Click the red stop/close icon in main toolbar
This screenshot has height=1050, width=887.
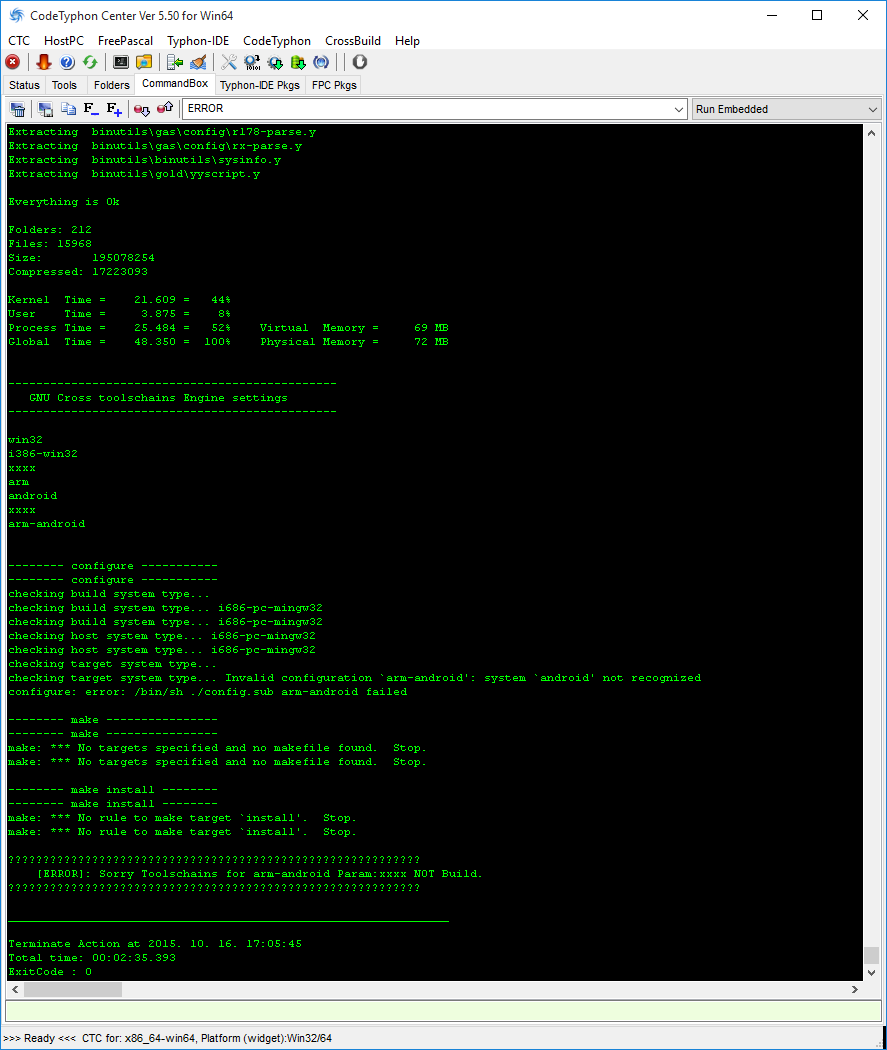pyautogui.click(x=13, y=62)
